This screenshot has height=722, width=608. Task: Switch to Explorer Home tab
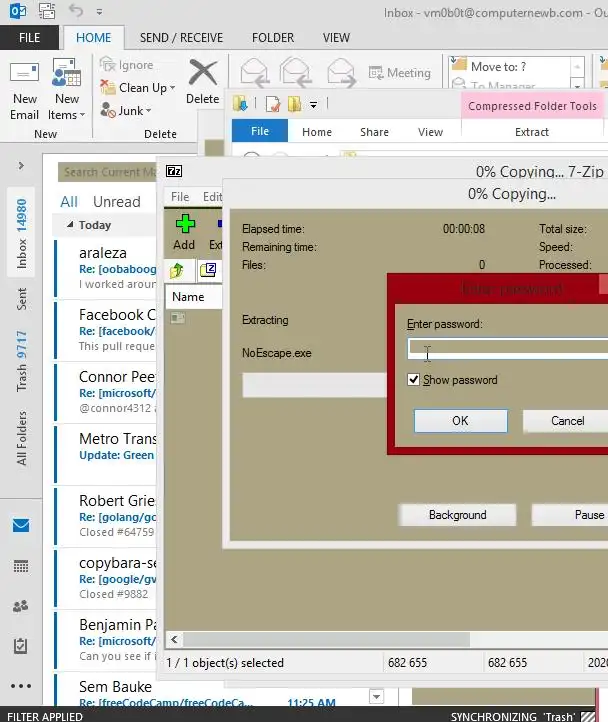coord(317,132)
